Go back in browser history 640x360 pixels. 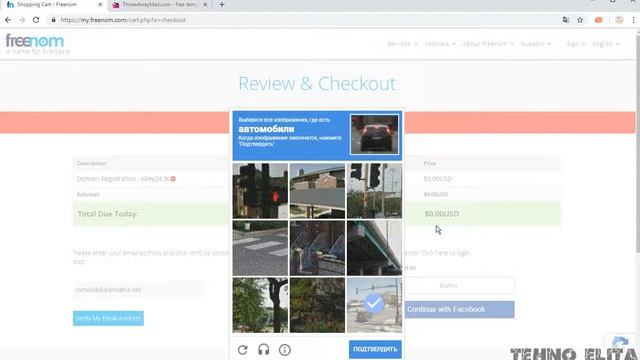8,20
